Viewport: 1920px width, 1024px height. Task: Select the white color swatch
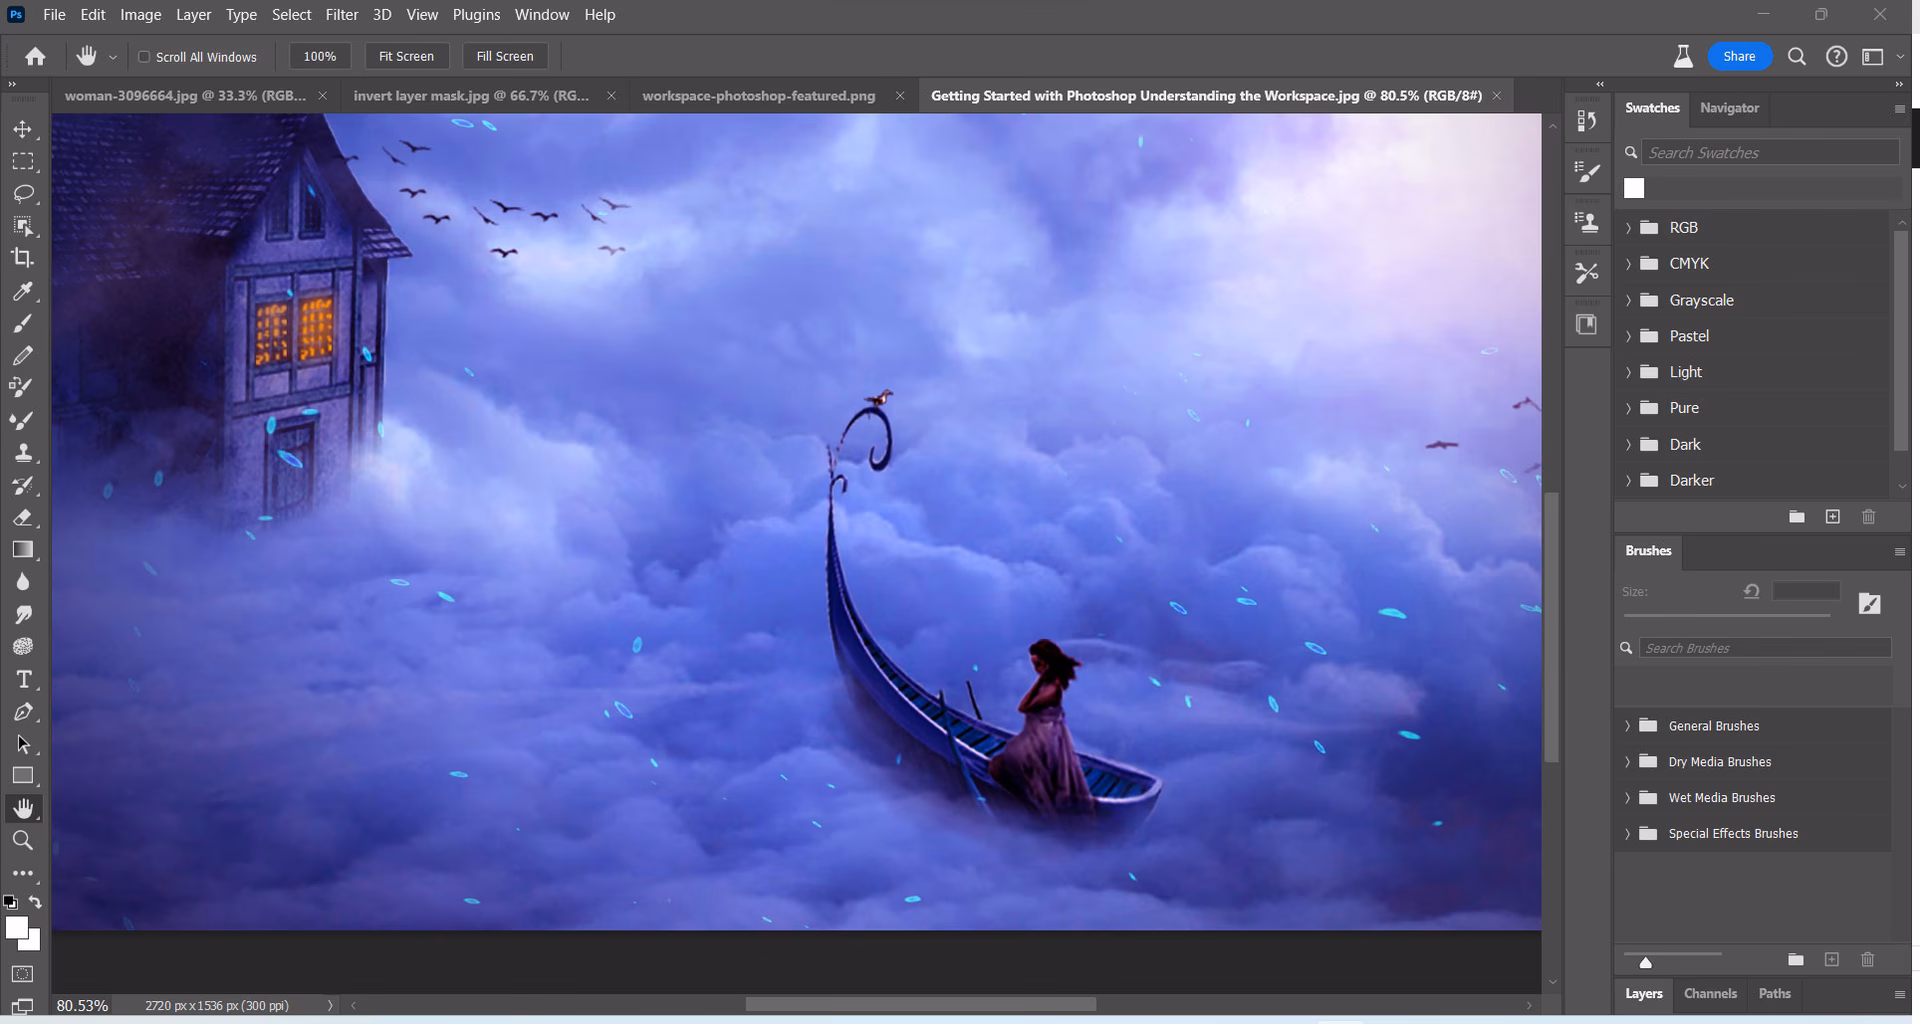(x=1634, y=187)
